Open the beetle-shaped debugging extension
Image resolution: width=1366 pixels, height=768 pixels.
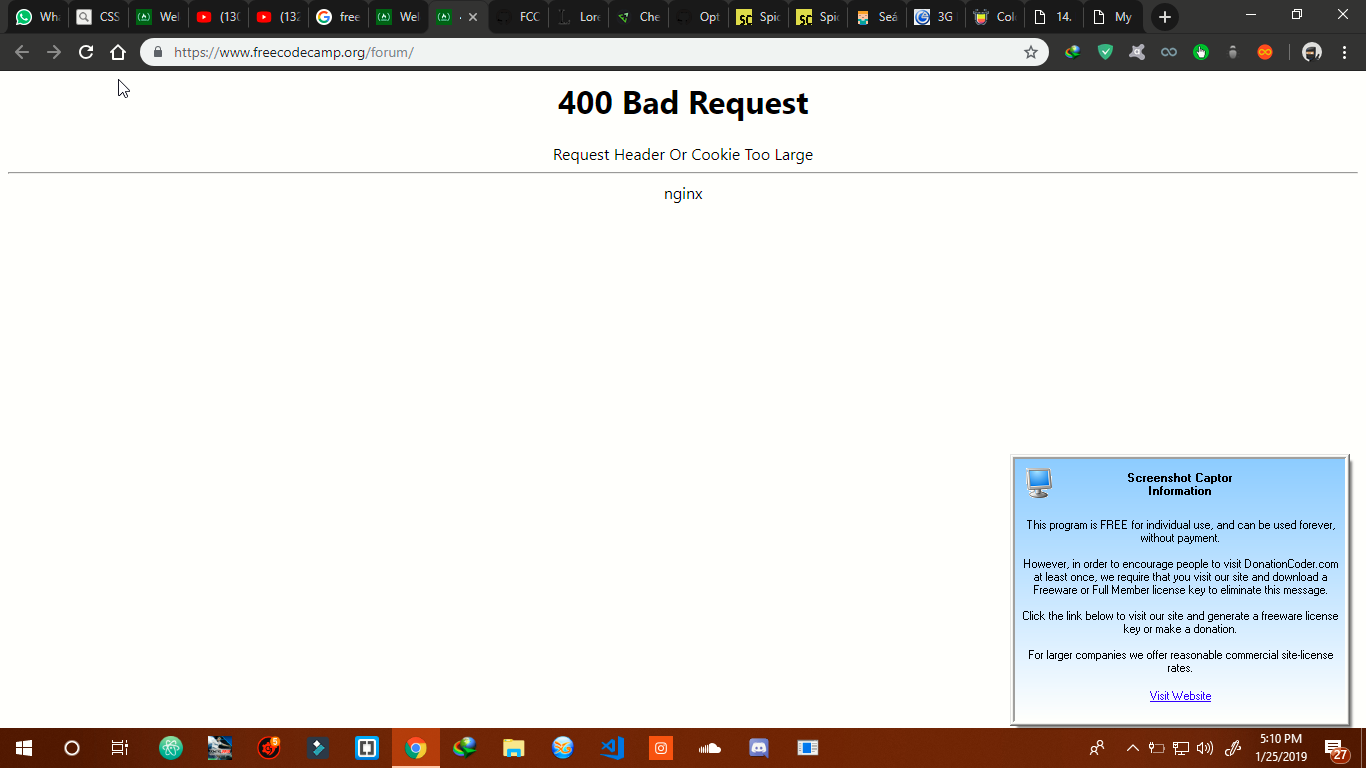[1232, 51]
